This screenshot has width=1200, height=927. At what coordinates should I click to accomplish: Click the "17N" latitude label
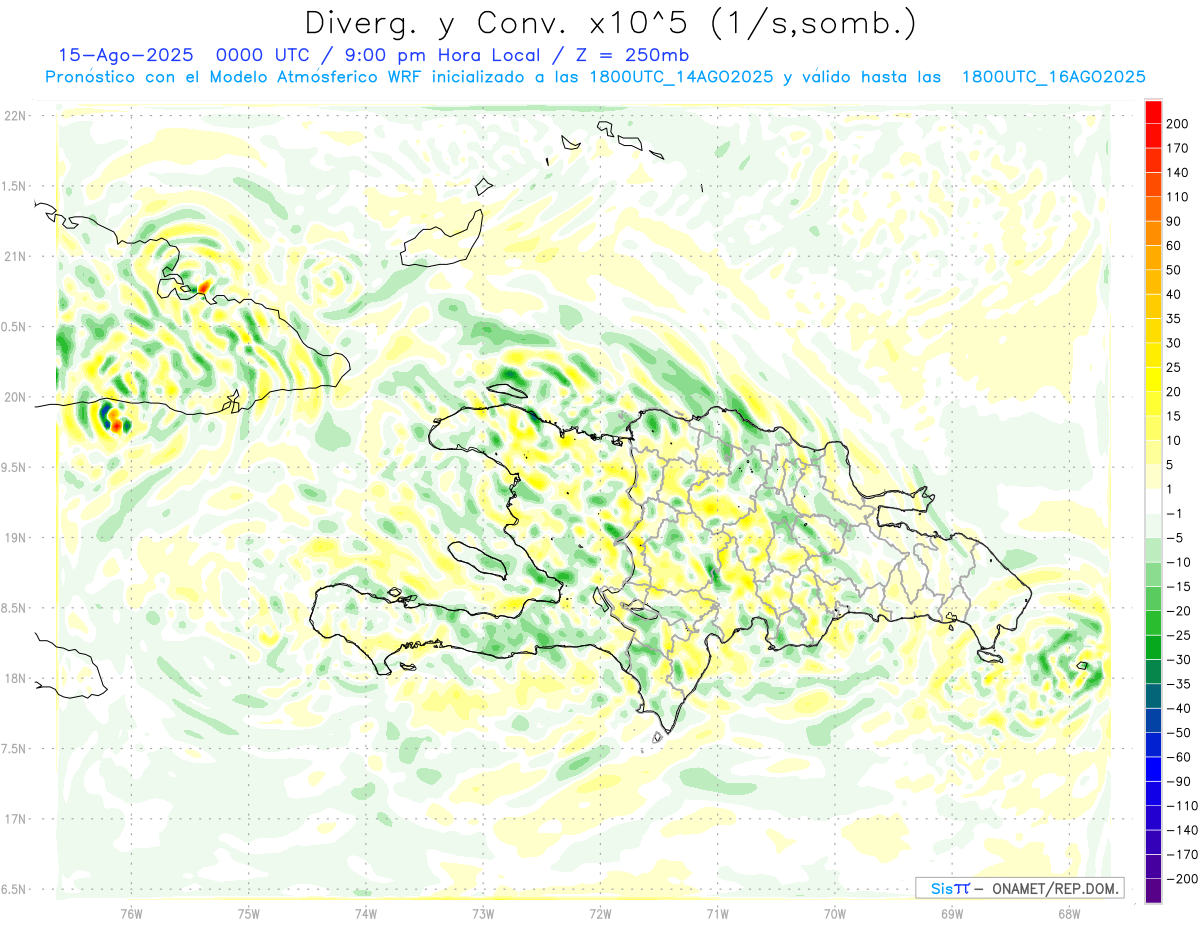pyautogui.click(x=14, y=819)
